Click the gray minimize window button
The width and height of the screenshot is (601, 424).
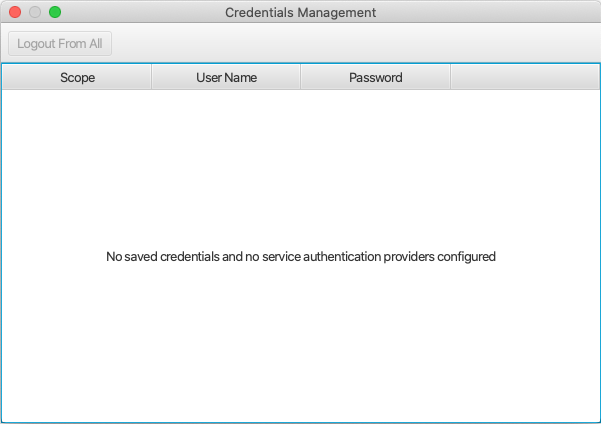pyautogui.click(x=35, y=13)
